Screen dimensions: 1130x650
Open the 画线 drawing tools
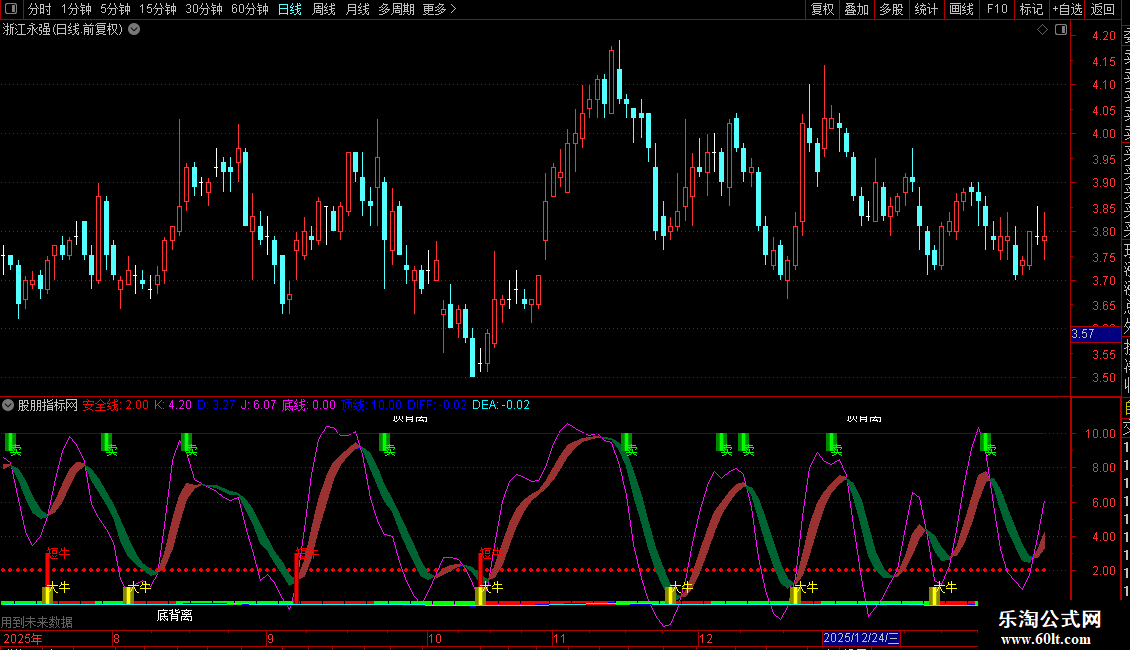click(961, 9)
